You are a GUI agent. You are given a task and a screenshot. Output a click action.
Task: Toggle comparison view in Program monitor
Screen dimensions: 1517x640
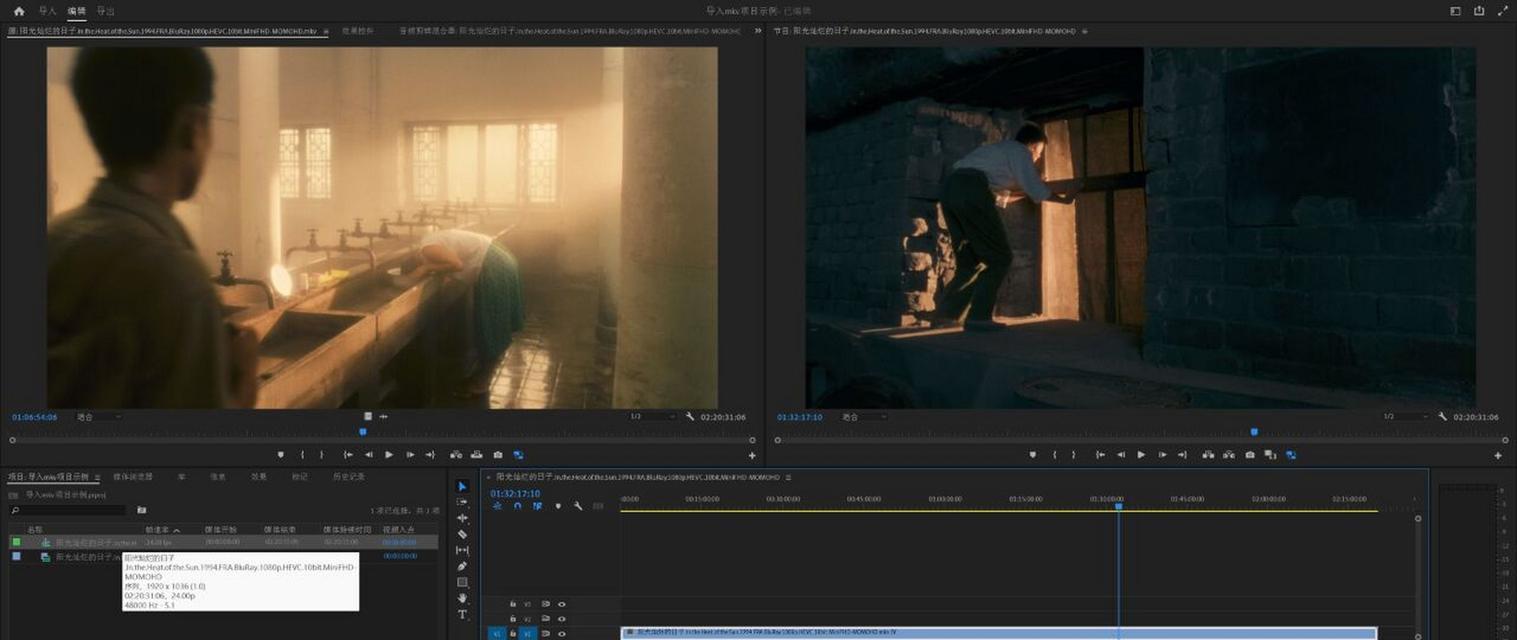pyautogui.click(x=1270, y=454)
